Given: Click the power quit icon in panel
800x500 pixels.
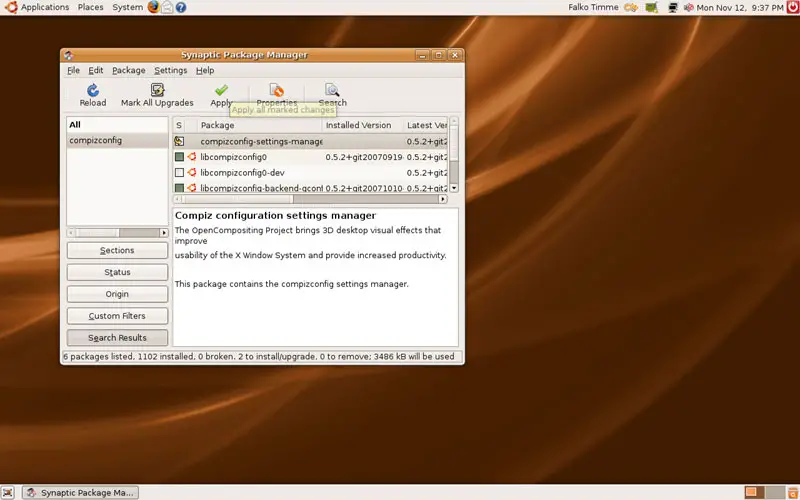Looking at the screenshot, I should pyautogui.click(x=793, y=7).
